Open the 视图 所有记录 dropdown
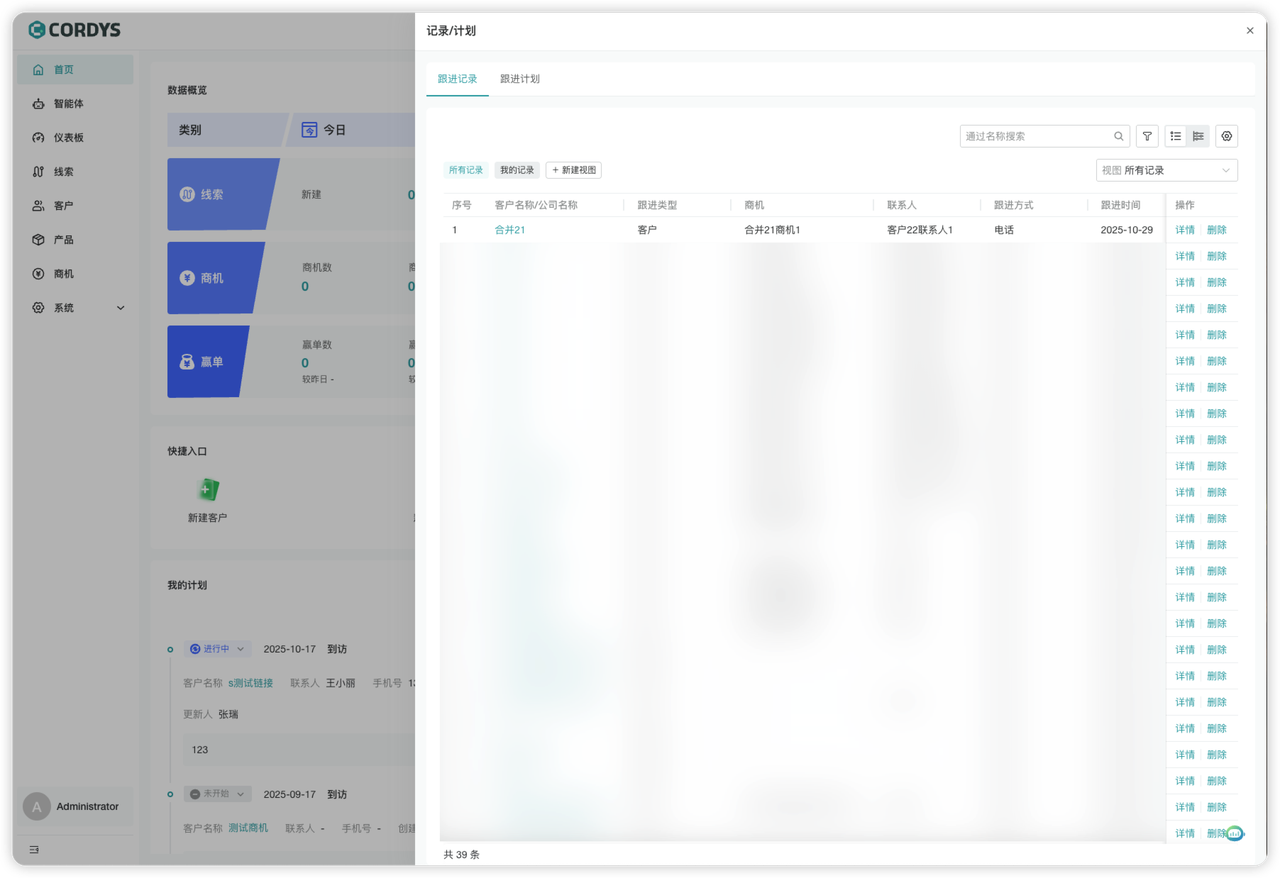Screen dimensions: 1280x878 [1166, 170]
